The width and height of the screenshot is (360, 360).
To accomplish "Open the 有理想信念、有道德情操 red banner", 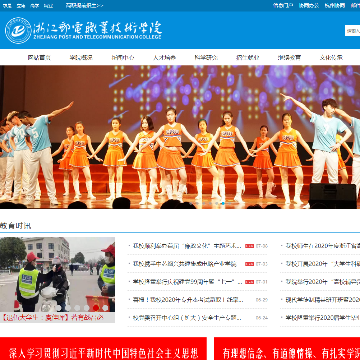I will click(287, 349).
